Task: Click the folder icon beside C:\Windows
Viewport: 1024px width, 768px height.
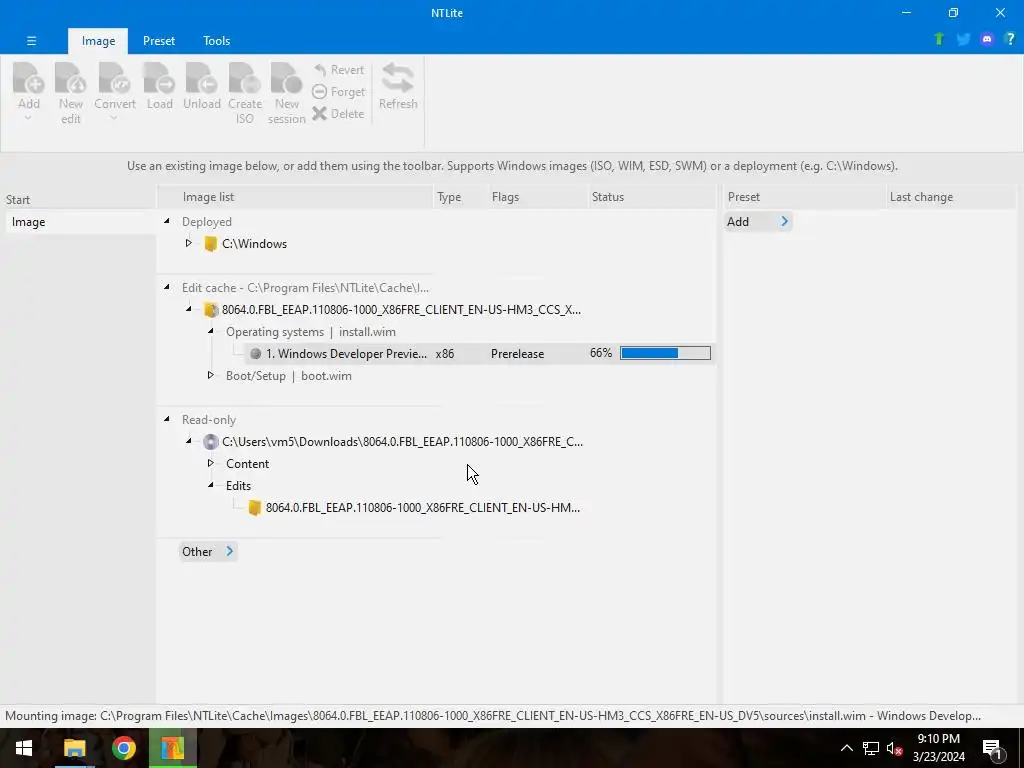Action: tap(210, 244)
